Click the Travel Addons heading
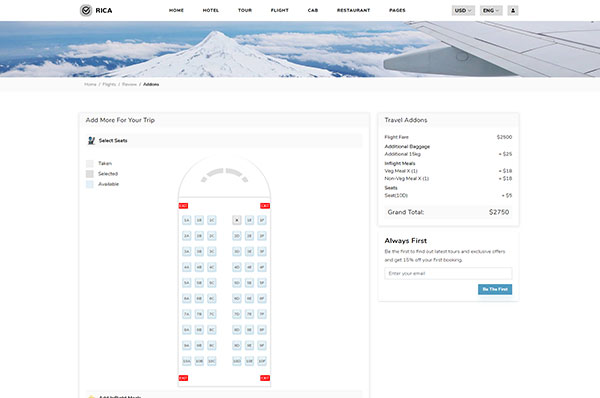This screenshot has height=398, width=600. point(406,120)
